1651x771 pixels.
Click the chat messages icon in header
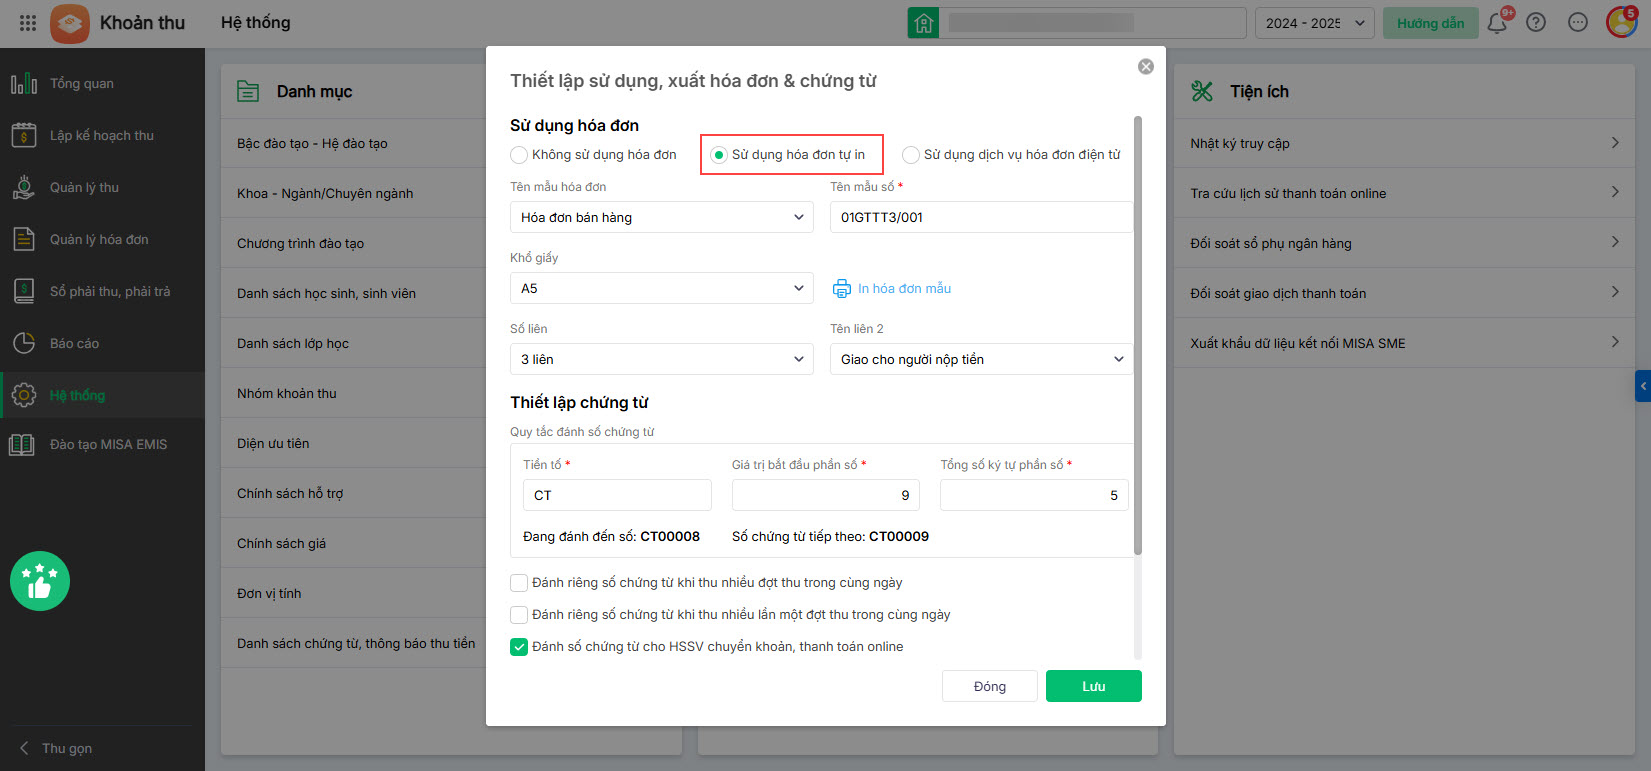[x=1578, y=23]
